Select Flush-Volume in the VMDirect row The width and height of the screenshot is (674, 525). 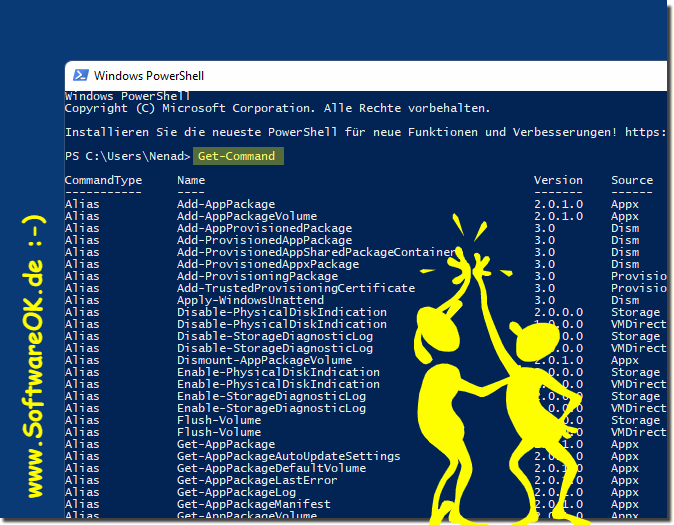tap(219, 433)
